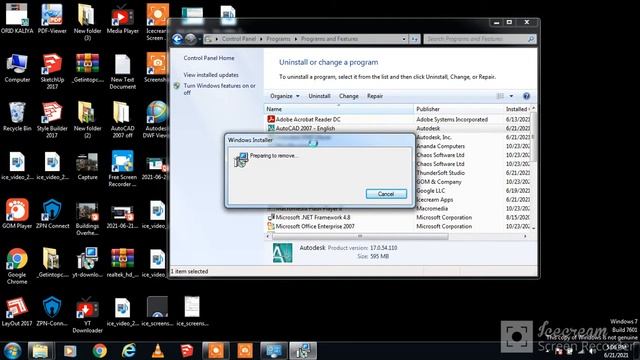Open SketchUp from the taskbar
The image size is (640, 360).
pos(187,351)
